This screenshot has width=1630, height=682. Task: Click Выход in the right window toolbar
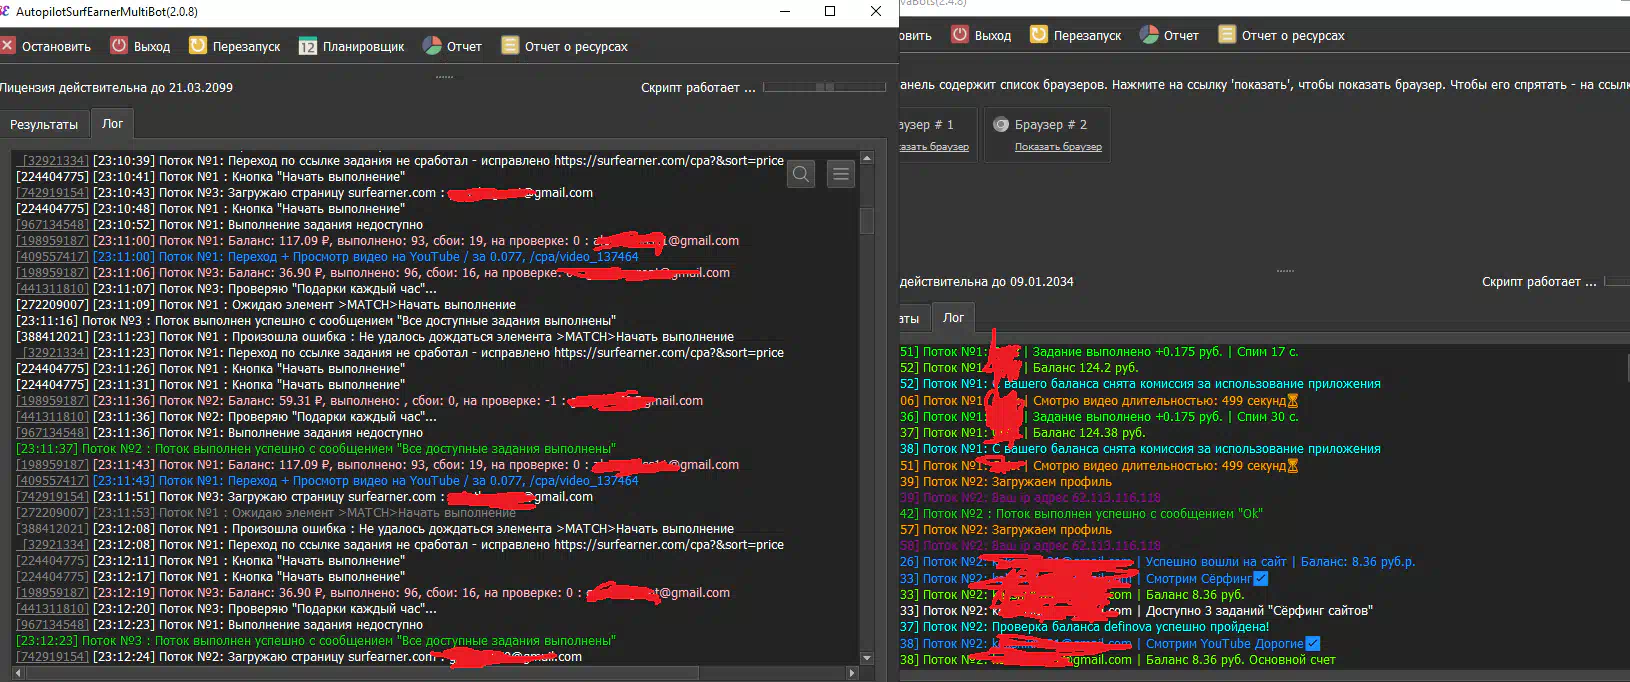[981, 35]
